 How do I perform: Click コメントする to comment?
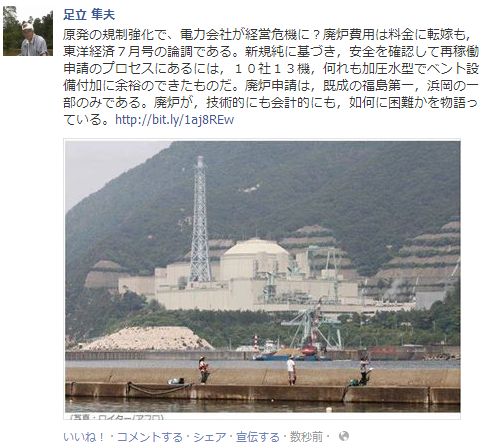[x=150, y=437]
